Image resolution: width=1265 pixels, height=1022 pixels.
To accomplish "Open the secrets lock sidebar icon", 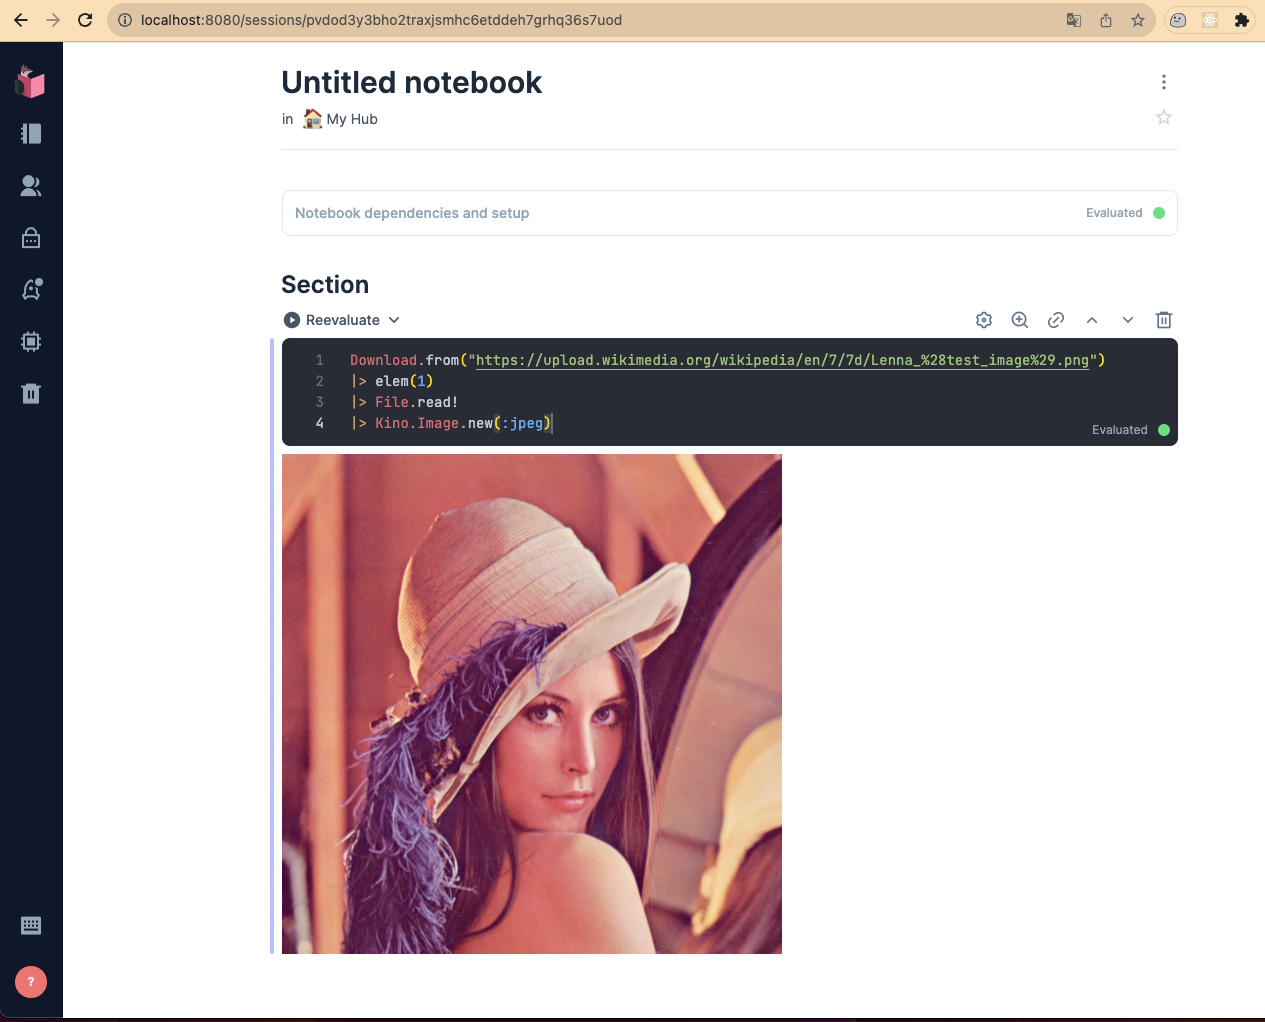I will [31, 238].
